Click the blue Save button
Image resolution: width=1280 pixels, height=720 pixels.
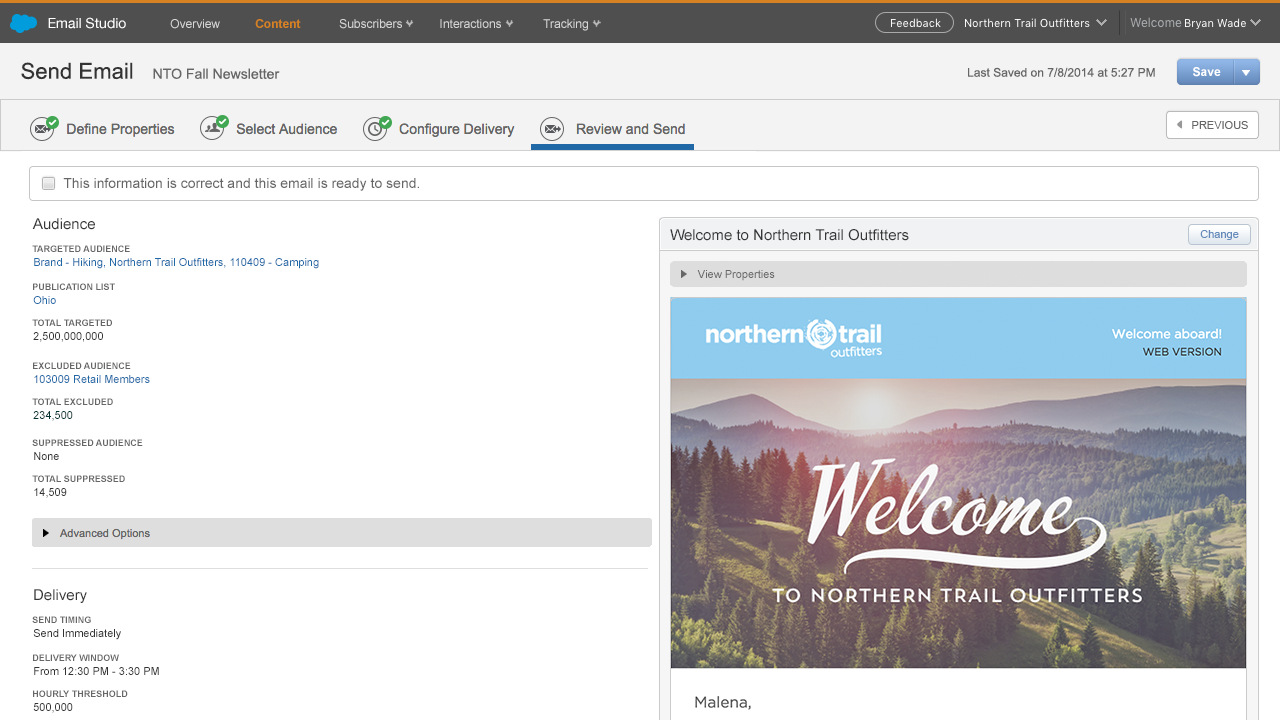(x=1205, y=72)
